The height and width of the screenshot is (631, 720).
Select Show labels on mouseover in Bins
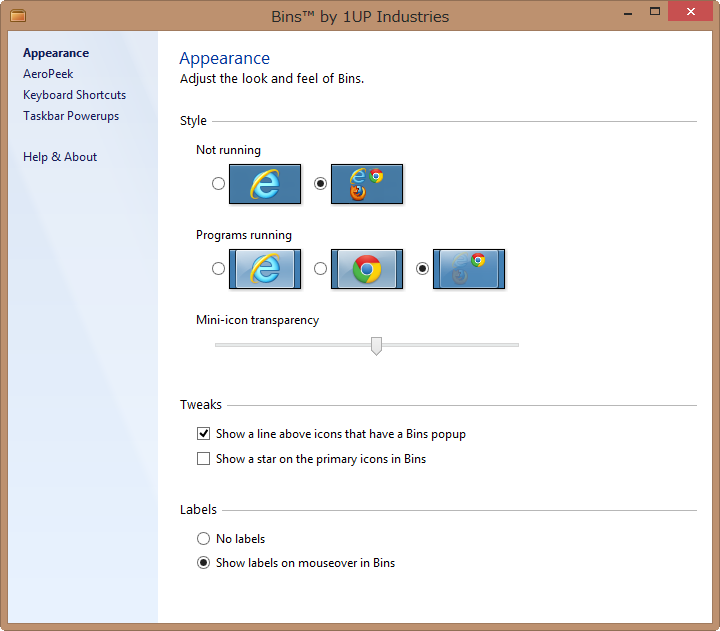pyautogui.click(x=203, y=563)
